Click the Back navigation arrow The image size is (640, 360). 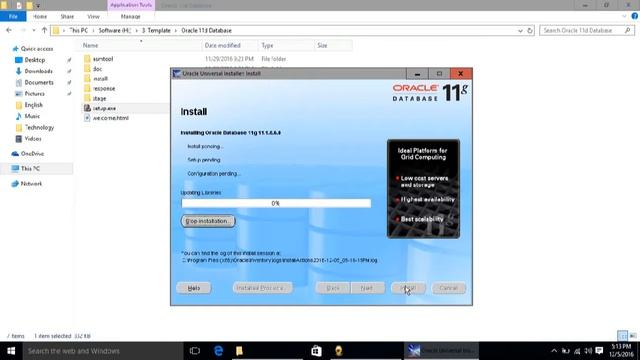pos(9,30)
